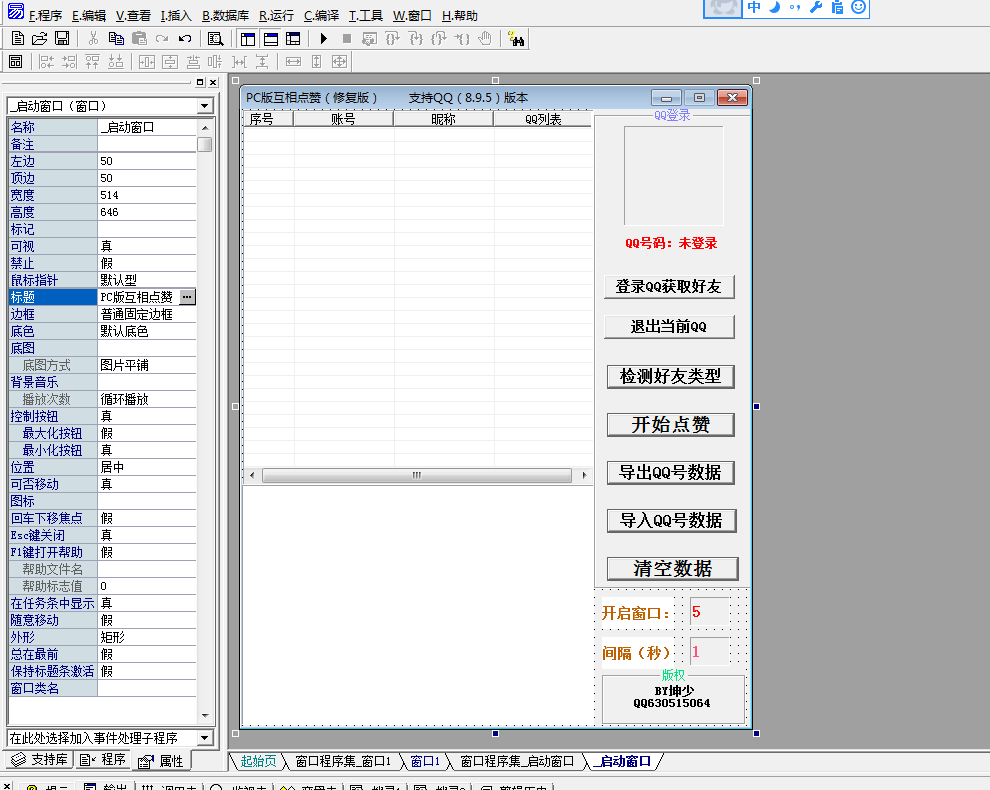990x790 pixels.
Task: Click the list's horizontal scrollbar thumb
Action: click(x=416, y=475)
